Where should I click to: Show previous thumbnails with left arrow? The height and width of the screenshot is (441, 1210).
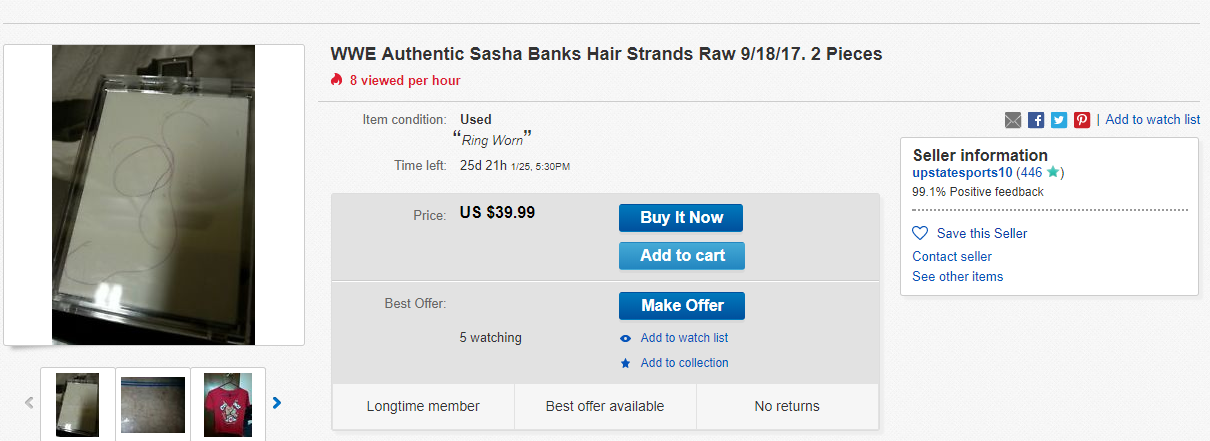tap(29, 403)
